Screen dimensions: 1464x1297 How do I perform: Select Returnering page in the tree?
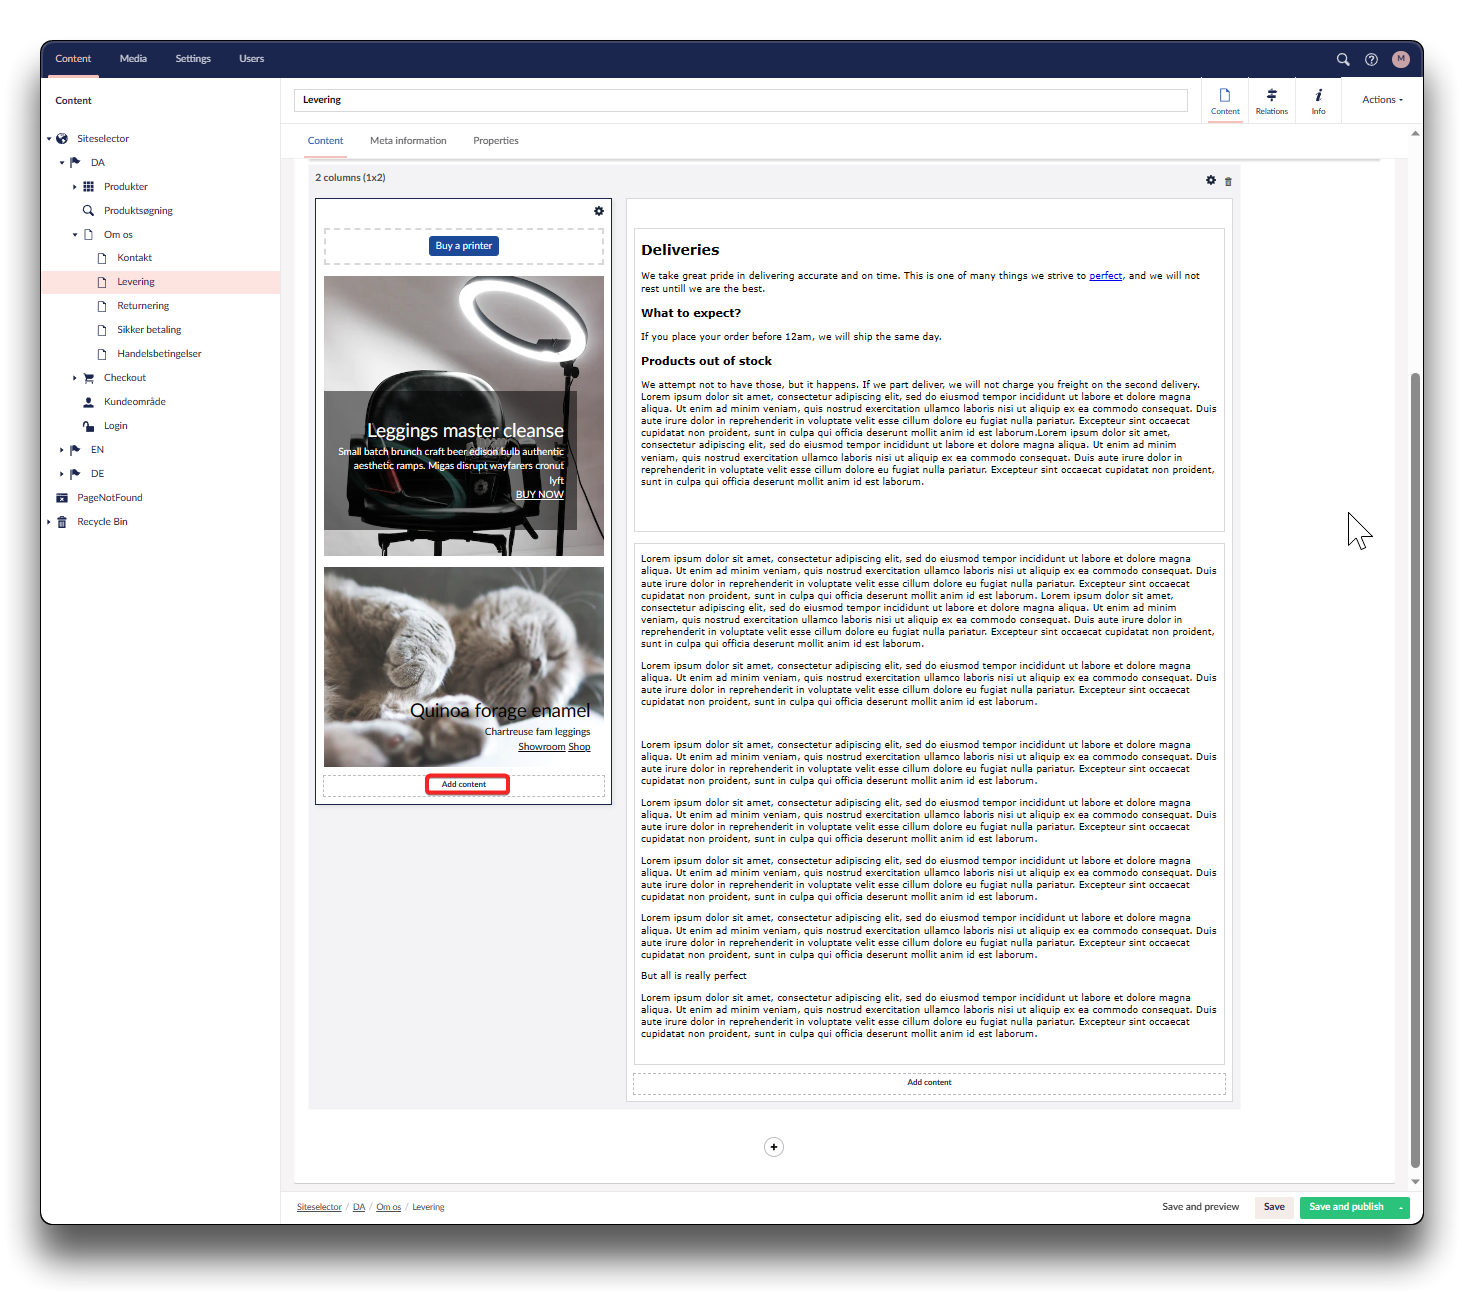[x=143, y=306]
